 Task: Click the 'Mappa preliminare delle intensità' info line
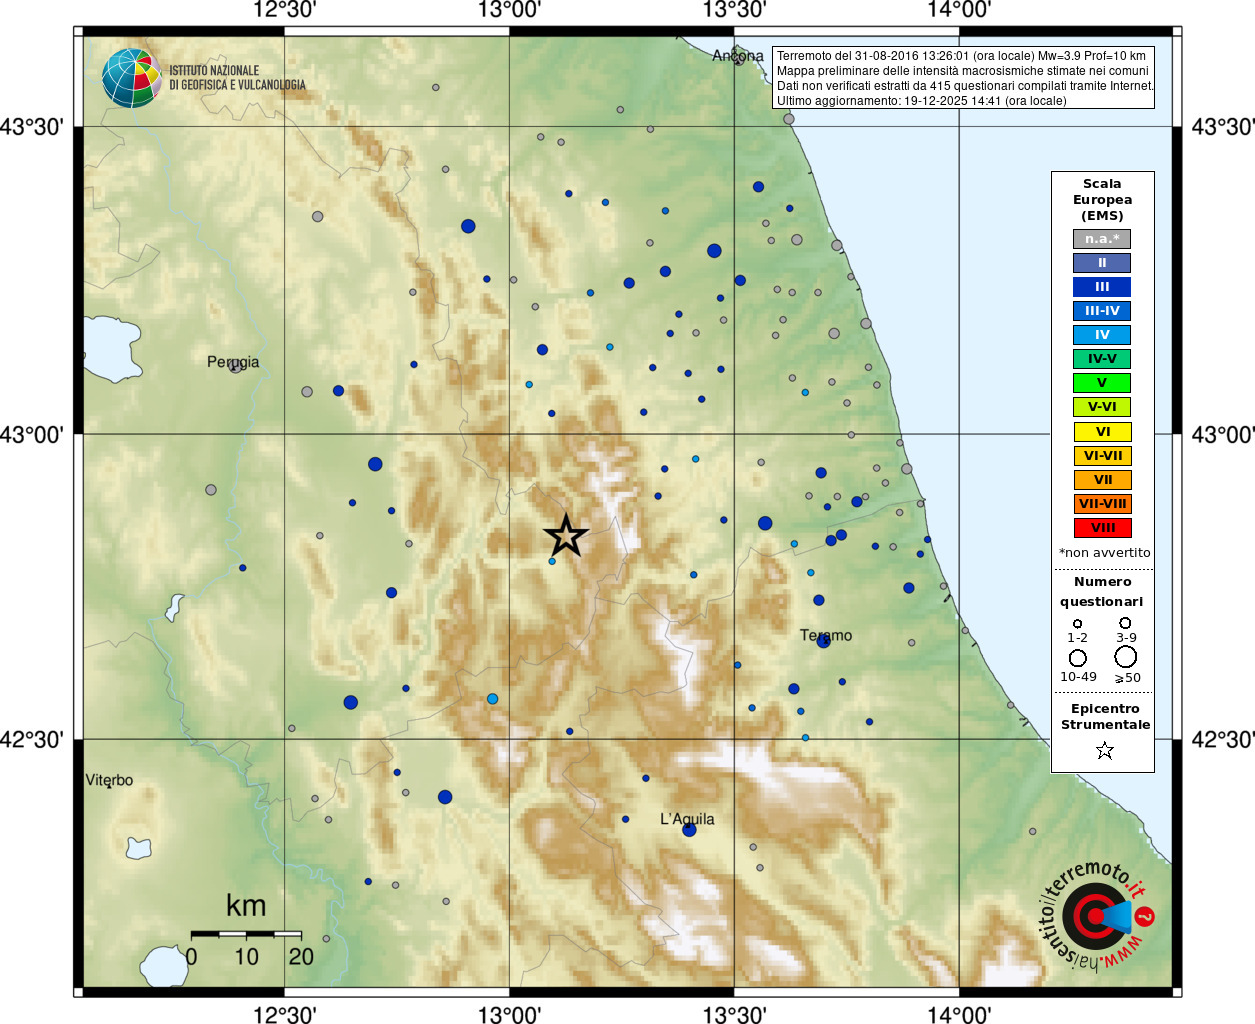(963, 71)
